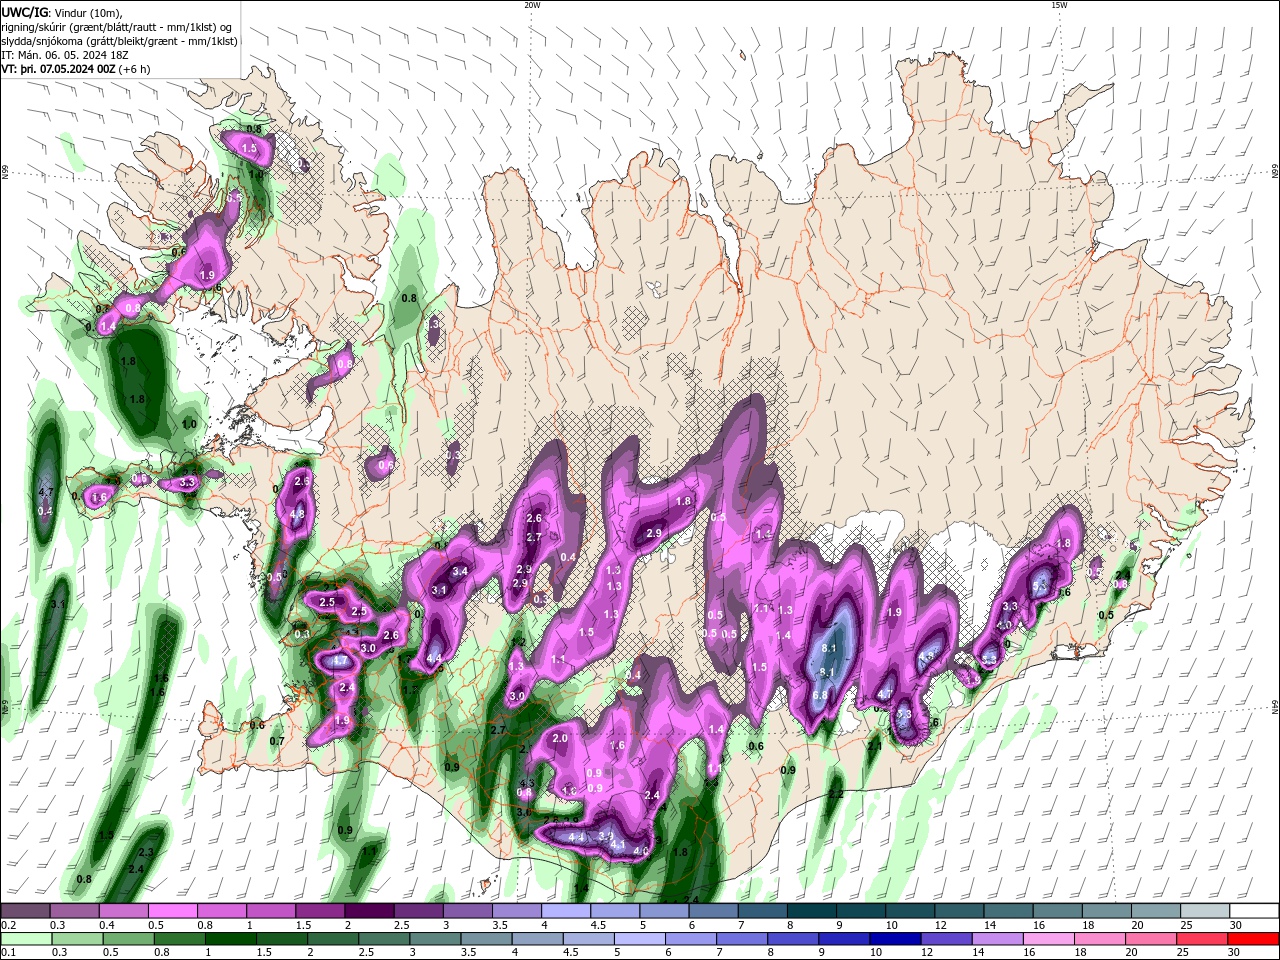Click the 'Vindur (10m)' heading text
Viewport: 1280px width, 960px height.
coord(86,12)
